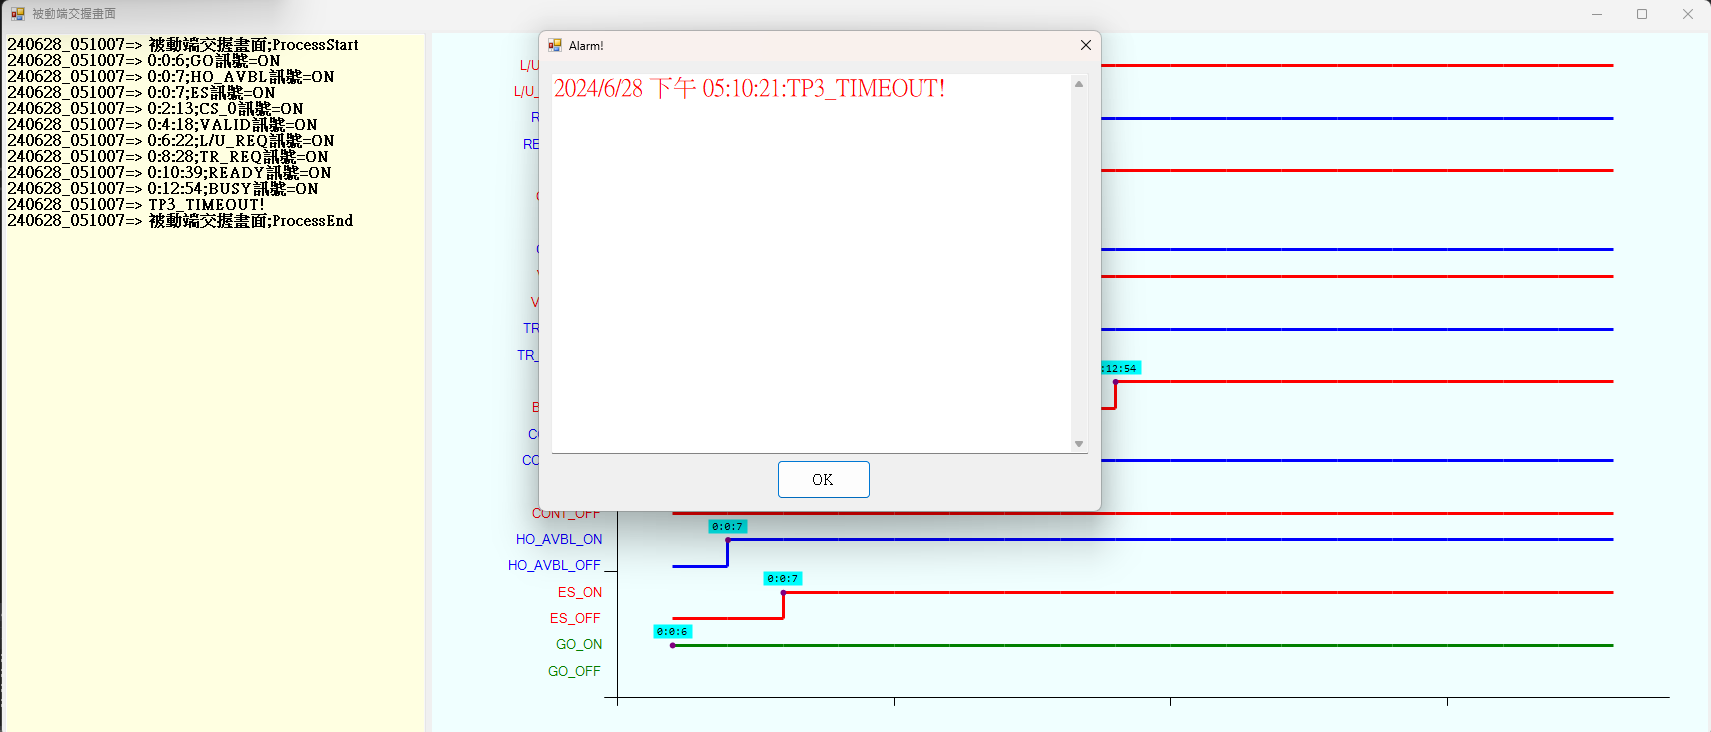Select log line READY訊號=ON
This screenshot has width=1711, height=732.
[169, 173]
